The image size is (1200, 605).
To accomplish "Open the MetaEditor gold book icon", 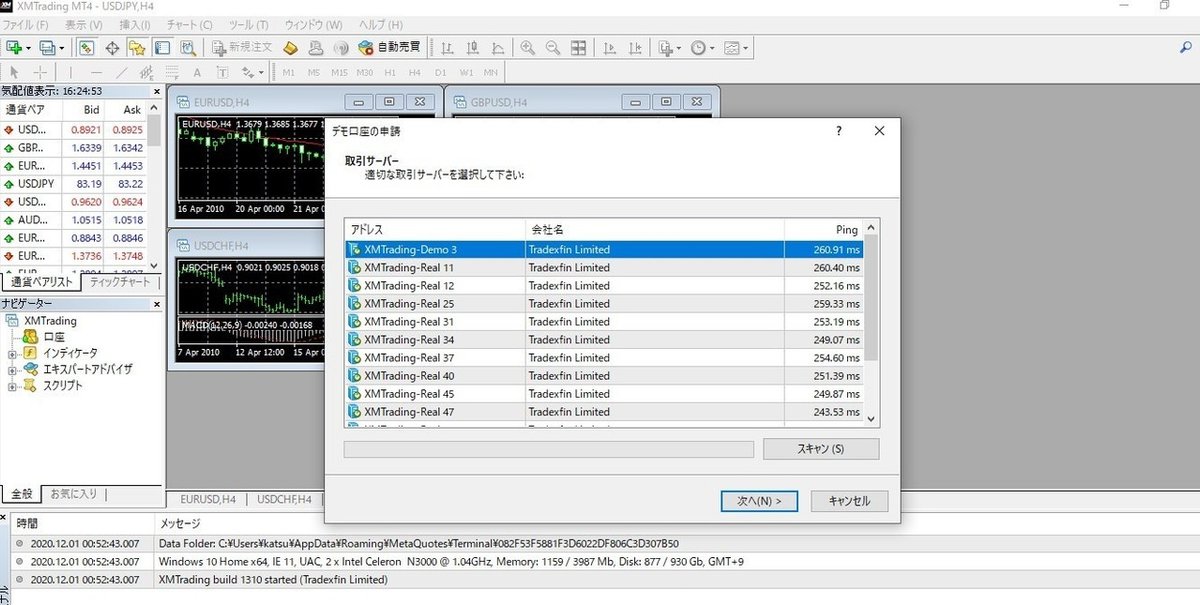I will click(291, 47).
